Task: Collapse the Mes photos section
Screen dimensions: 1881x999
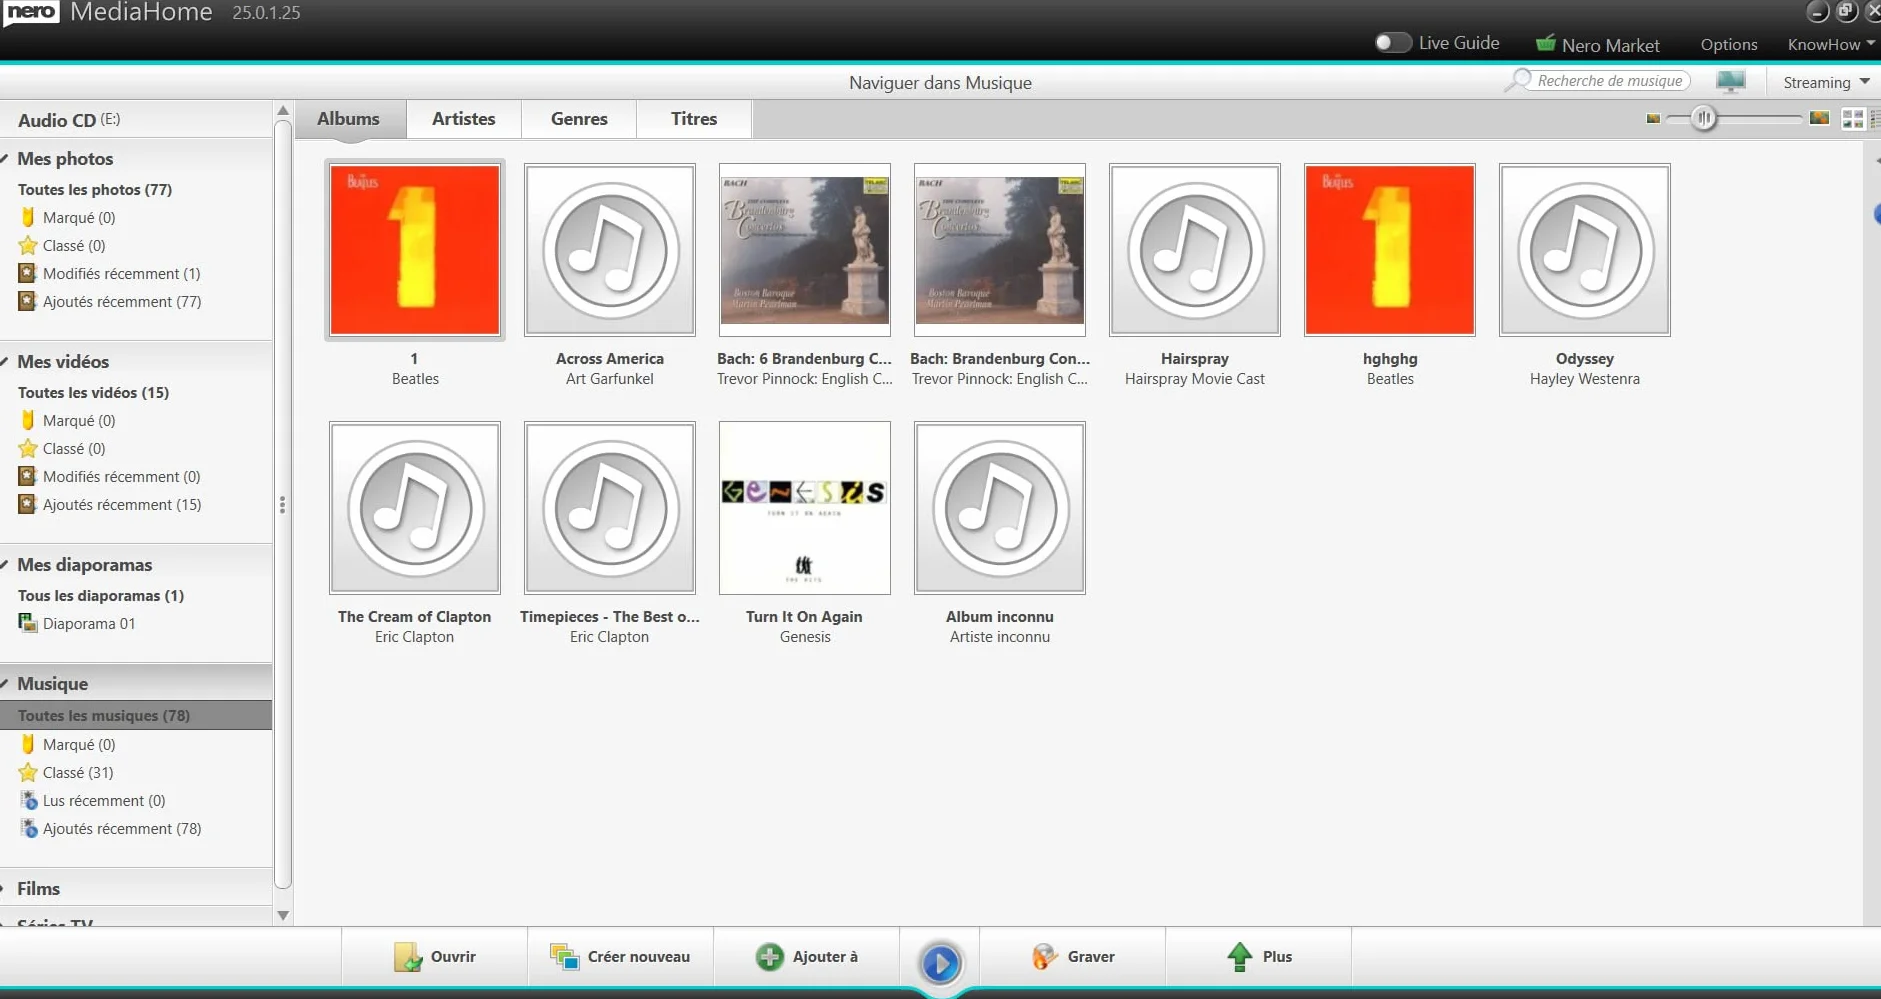Action: click(x=6, y=159)
